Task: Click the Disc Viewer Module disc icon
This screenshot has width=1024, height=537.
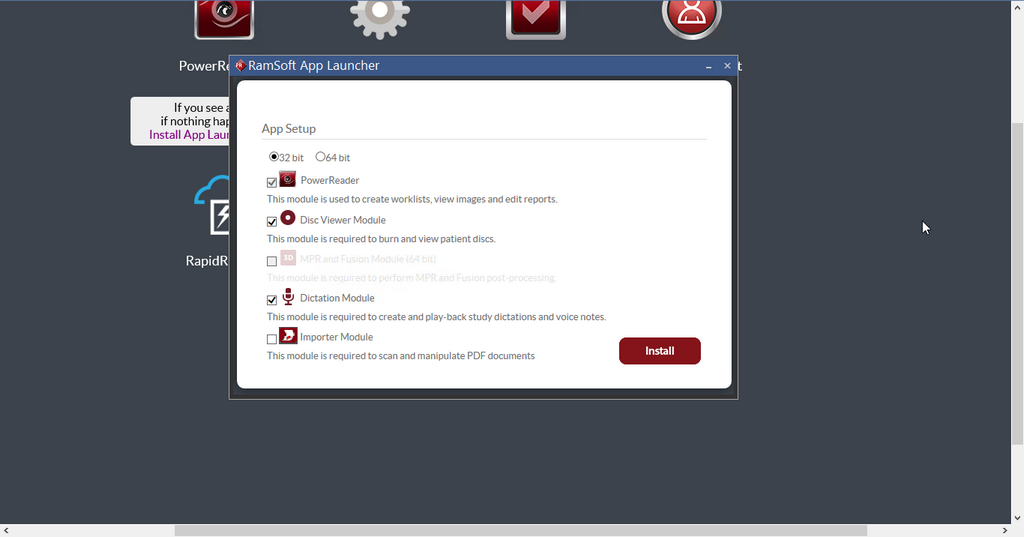Action: coord(288,218)
